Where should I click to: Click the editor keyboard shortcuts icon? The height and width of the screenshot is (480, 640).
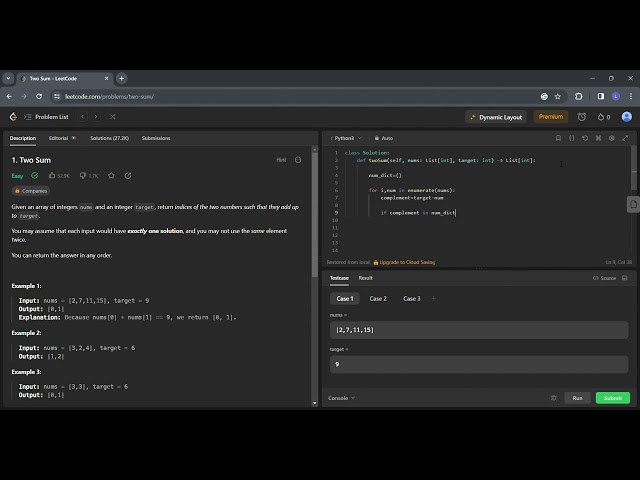pyautogui.click(x=598, y=138)
